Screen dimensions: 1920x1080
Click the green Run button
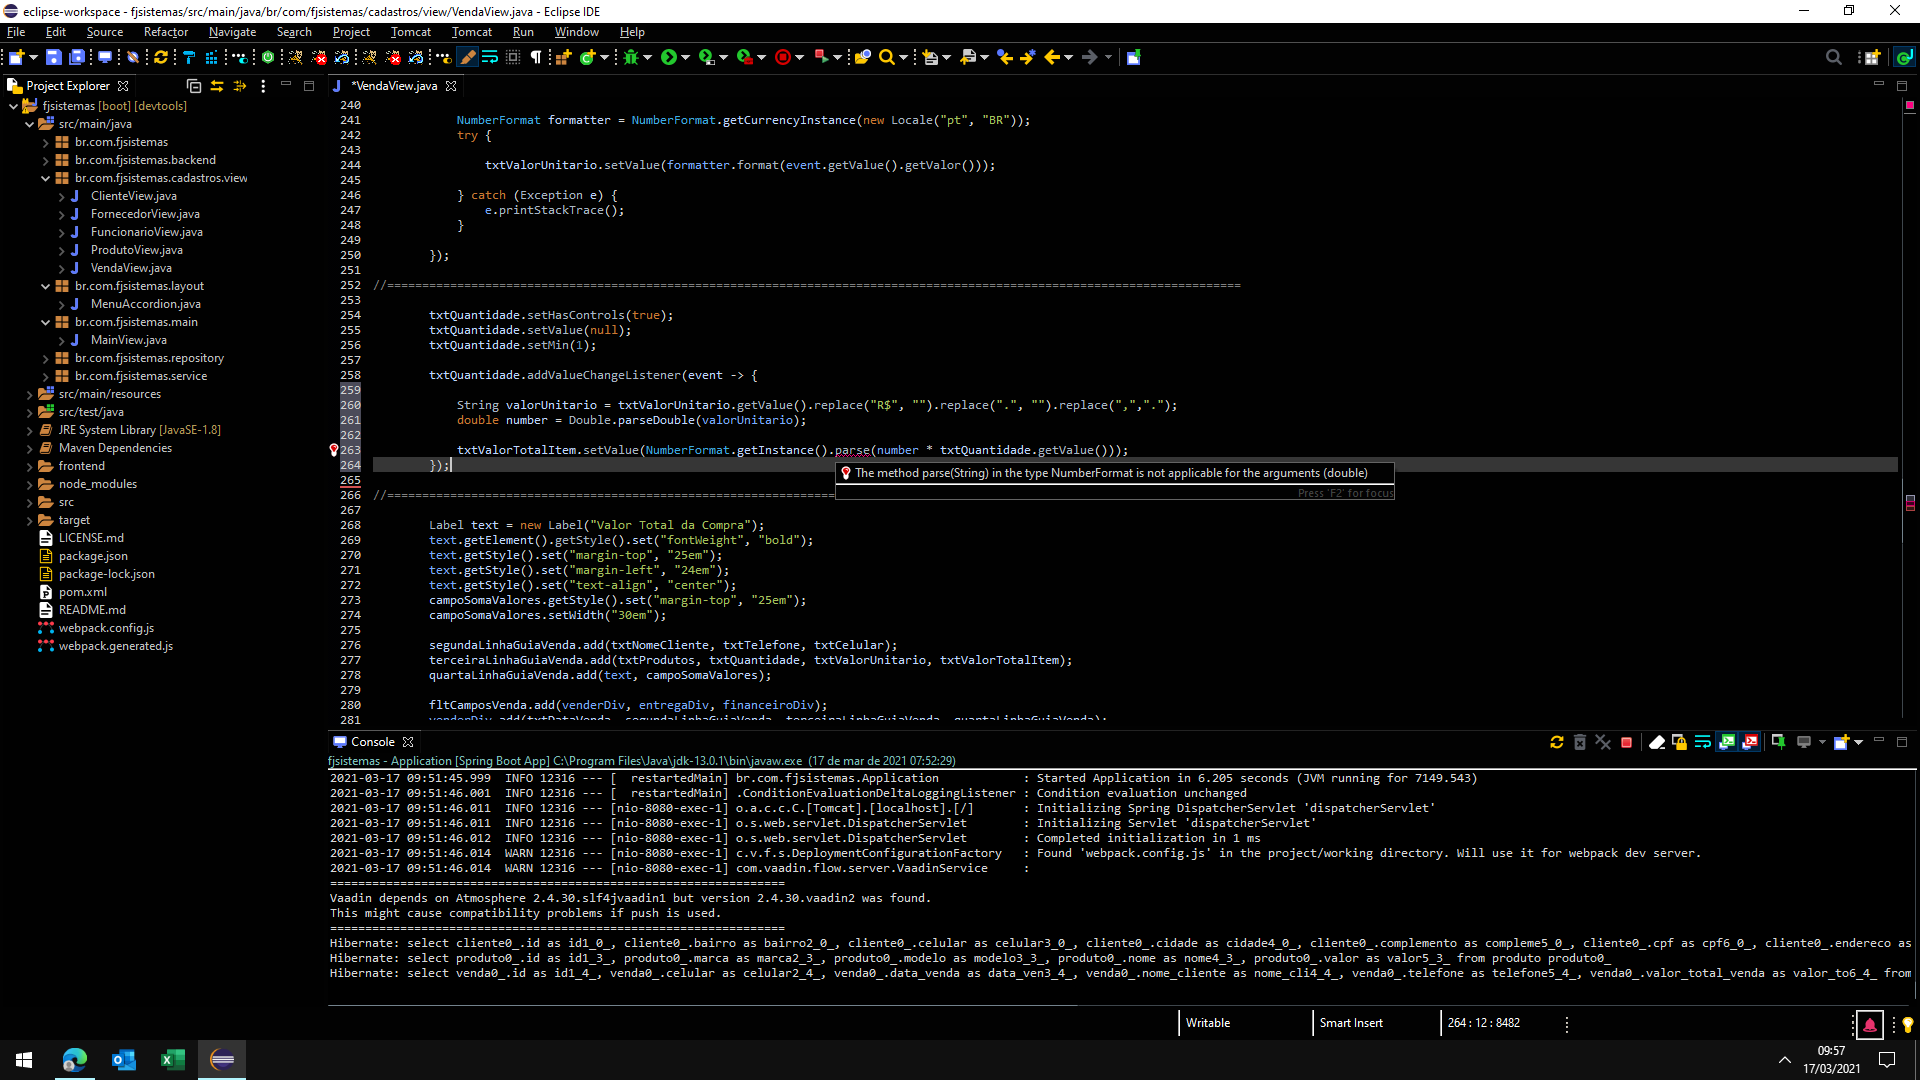point(669,57)
